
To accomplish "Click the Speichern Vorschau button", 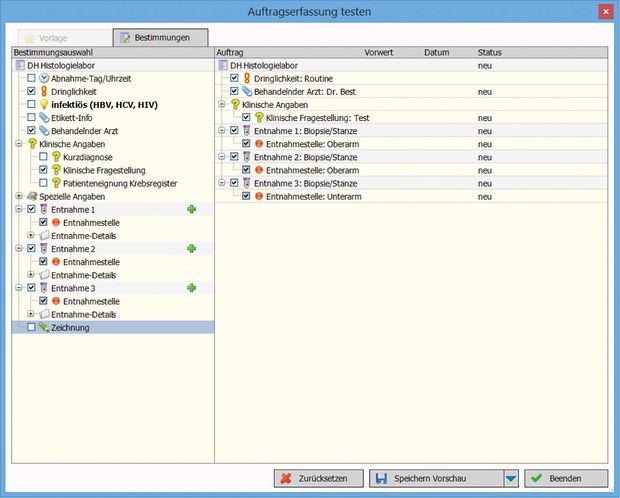I will coord(437,479).
